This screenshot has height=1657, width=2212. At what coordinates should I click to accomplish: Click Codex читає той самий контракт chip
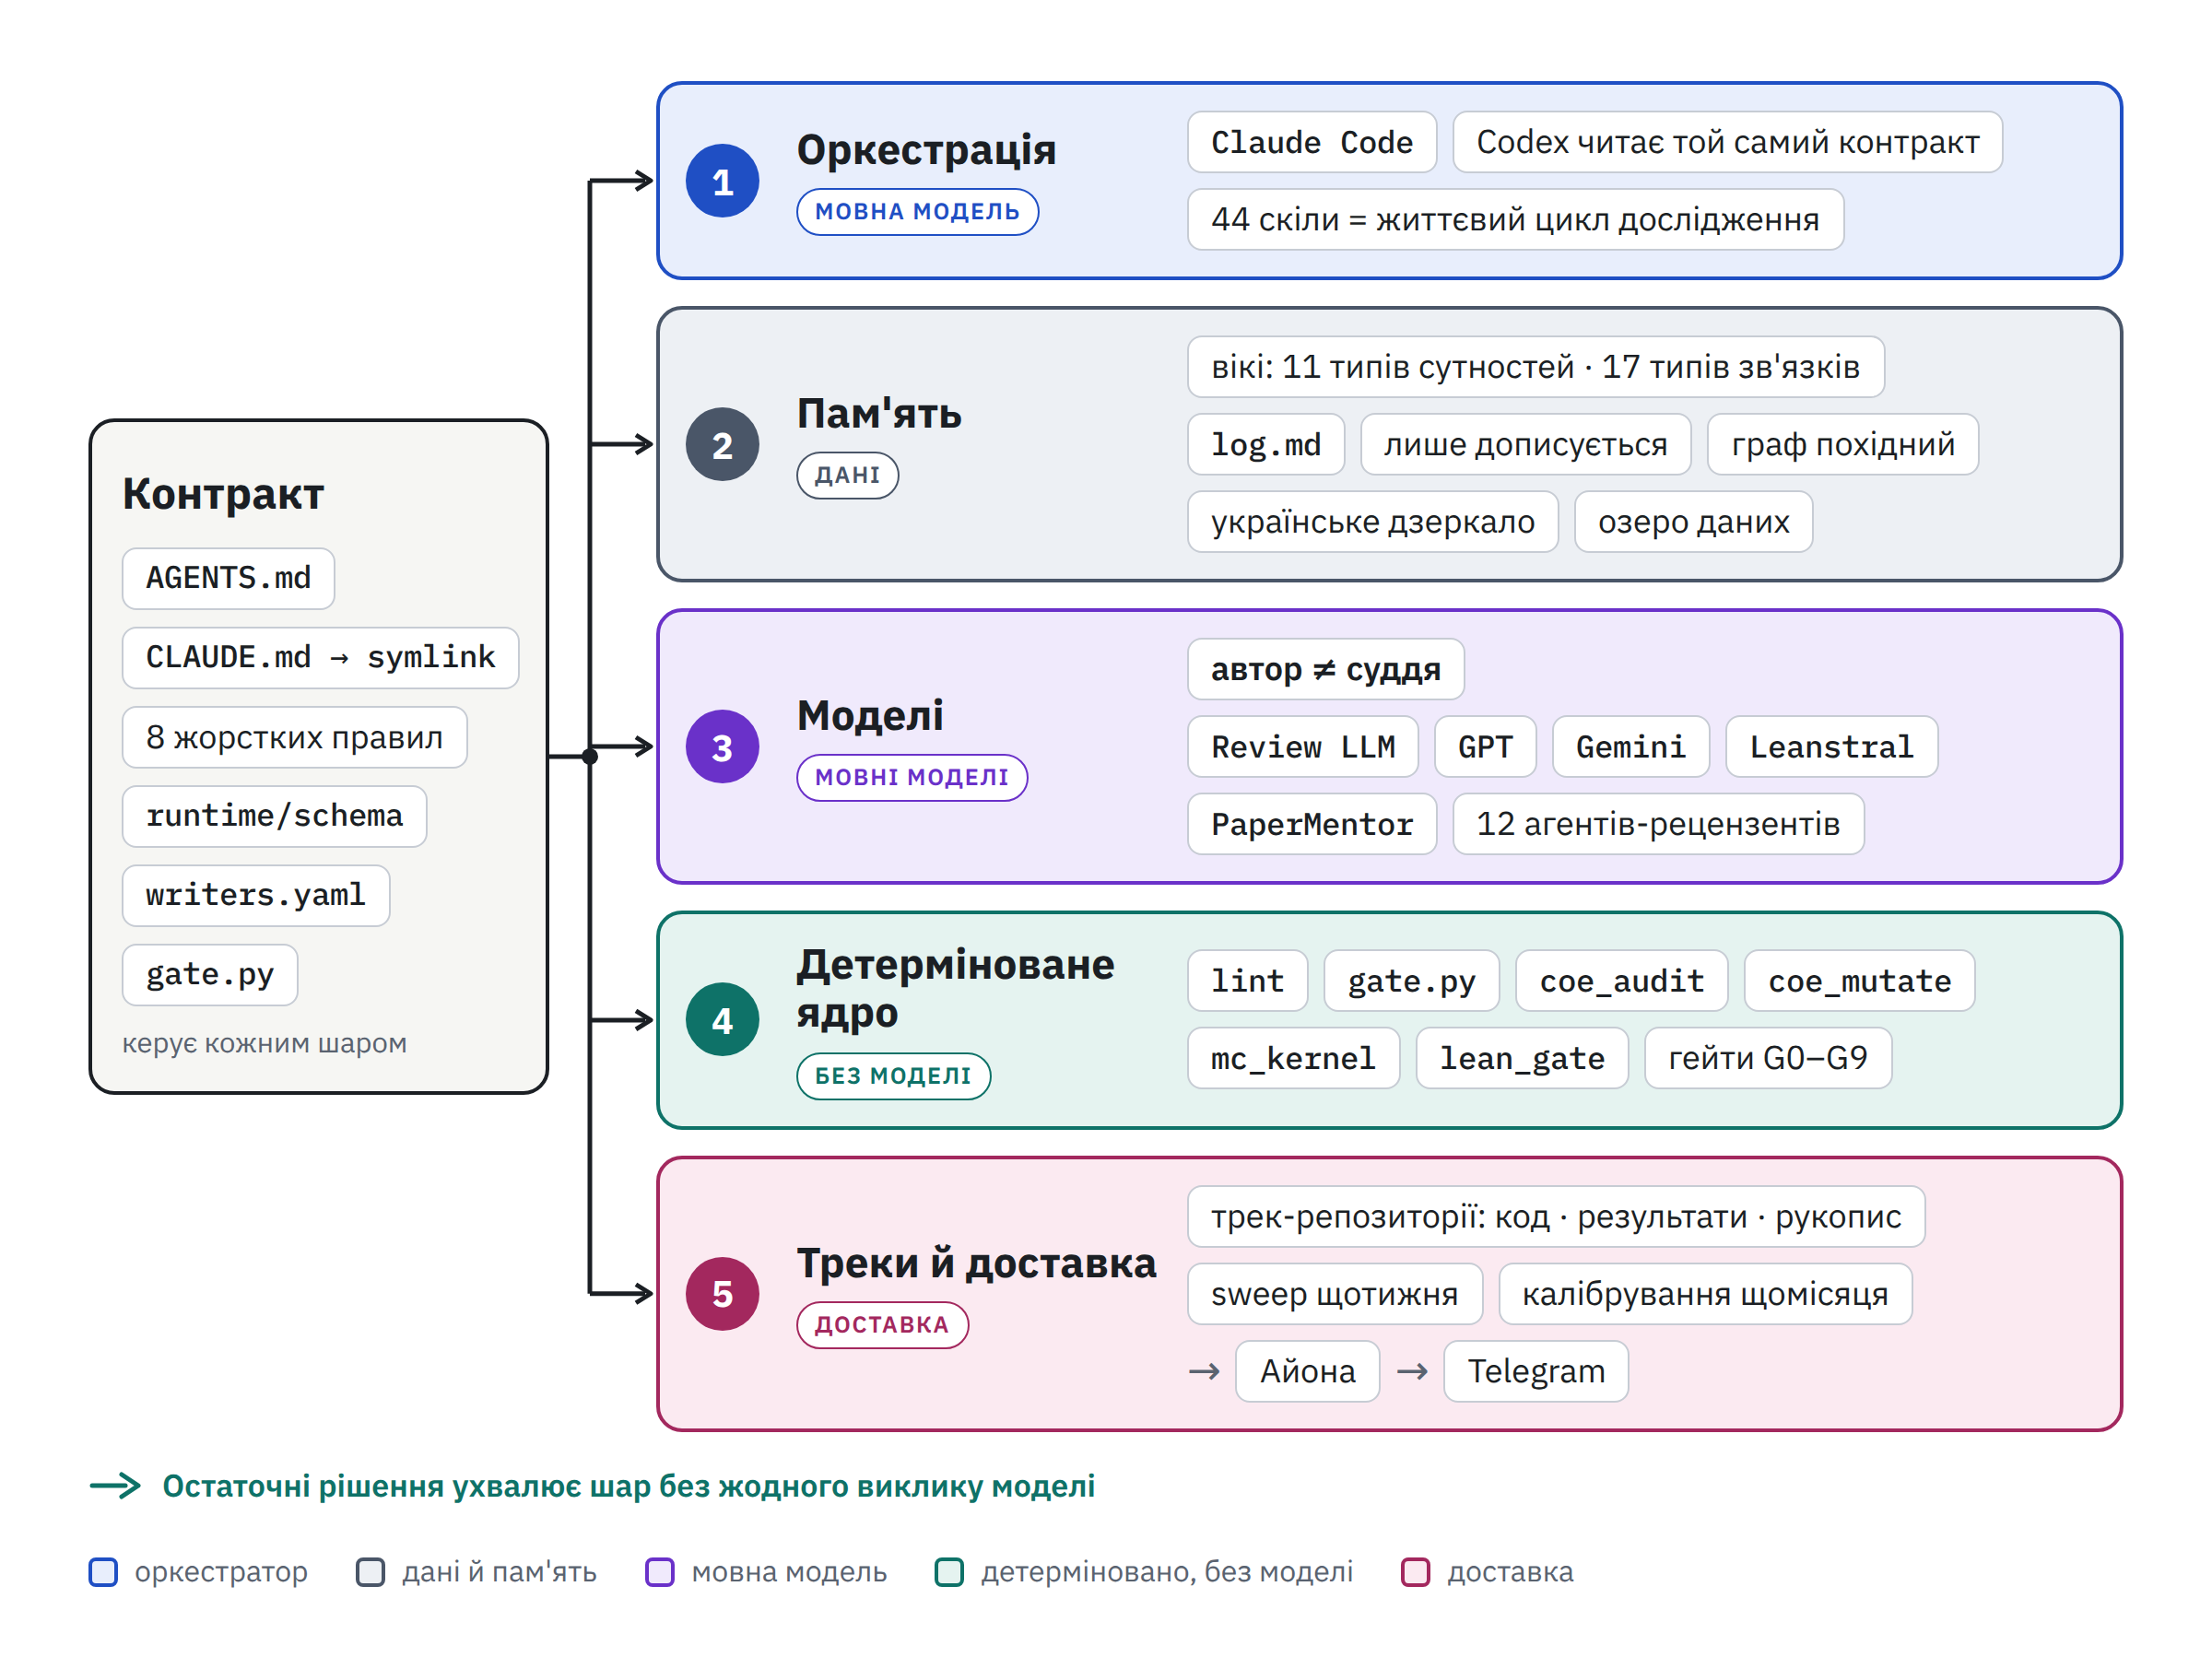1727,142
